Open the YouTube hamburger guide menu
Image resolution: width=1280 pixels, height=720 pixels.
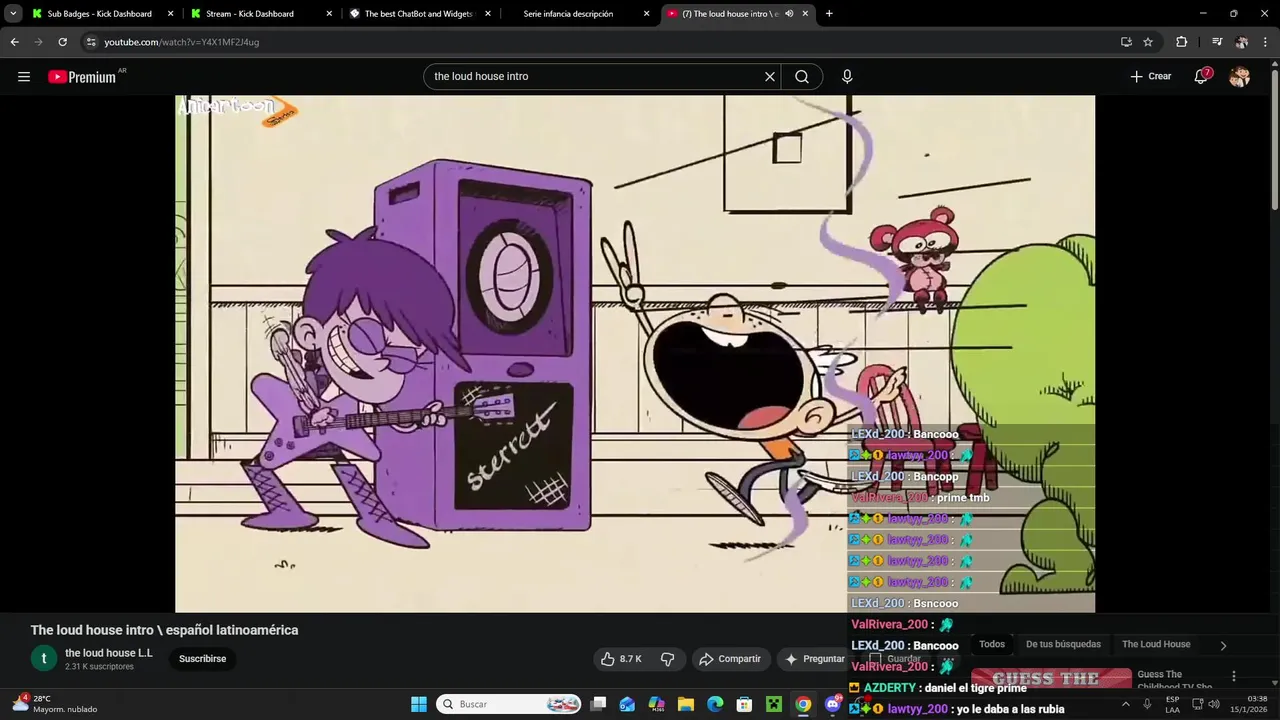click(x=24, y=76)
